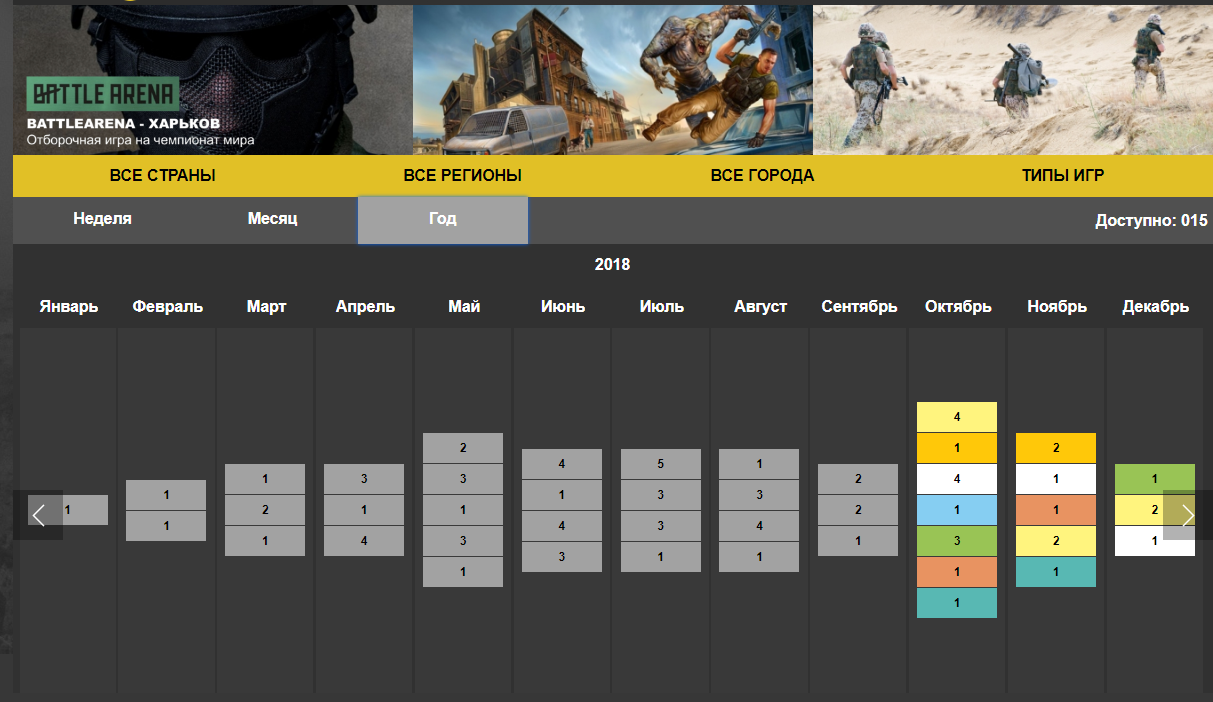The width and height of the screenshot is (1213, 702).
Task: Click the white 4 cell in Октябрь
Action: coord(957,479)
